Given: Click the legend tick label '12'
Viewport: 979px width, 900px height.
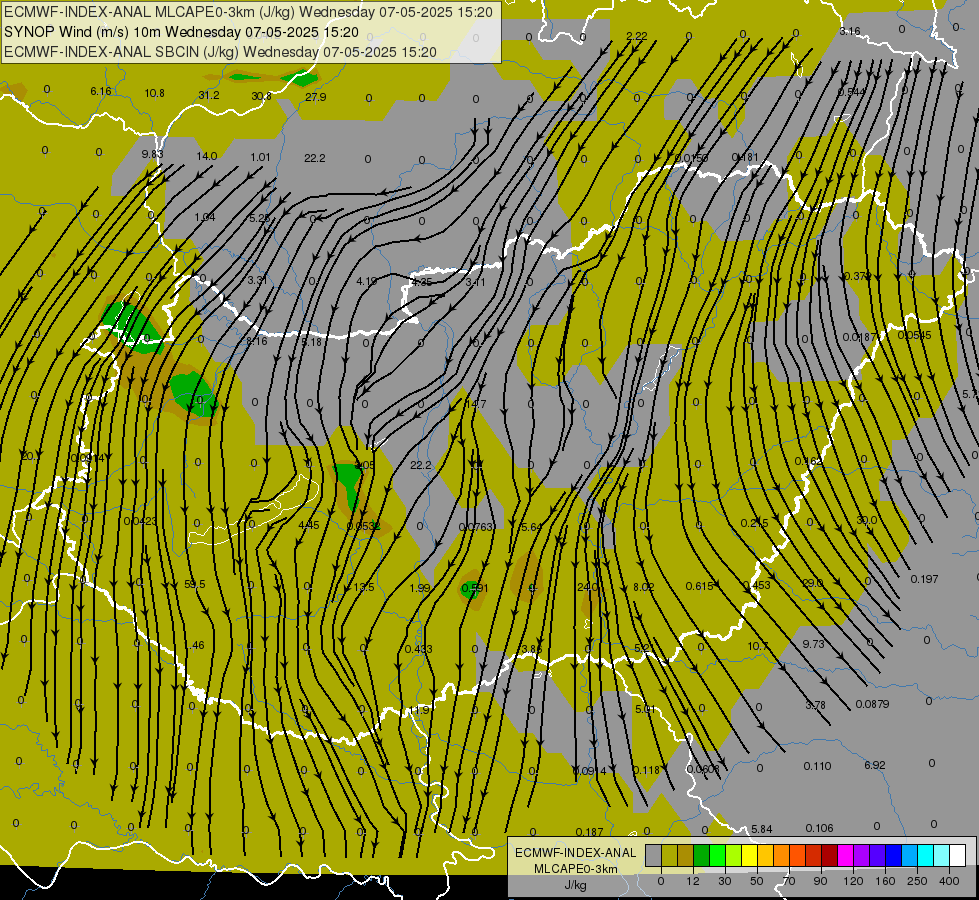Looking at the screenshot, I should 692,881.
